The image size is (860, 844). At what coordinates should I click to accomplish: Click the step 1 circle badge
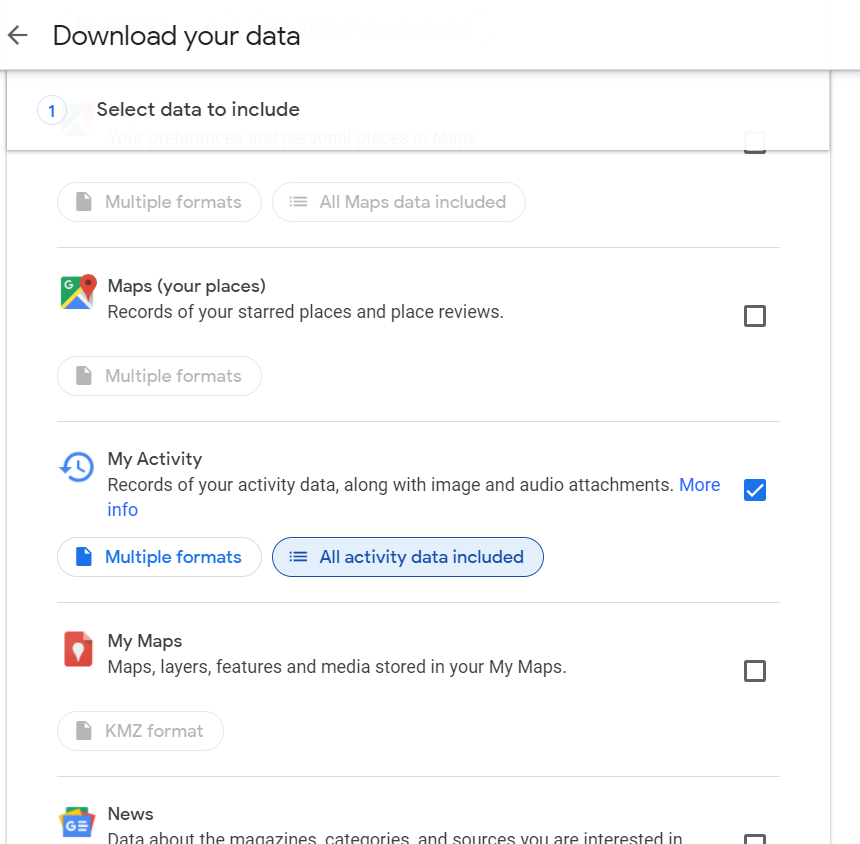point(52,110)
